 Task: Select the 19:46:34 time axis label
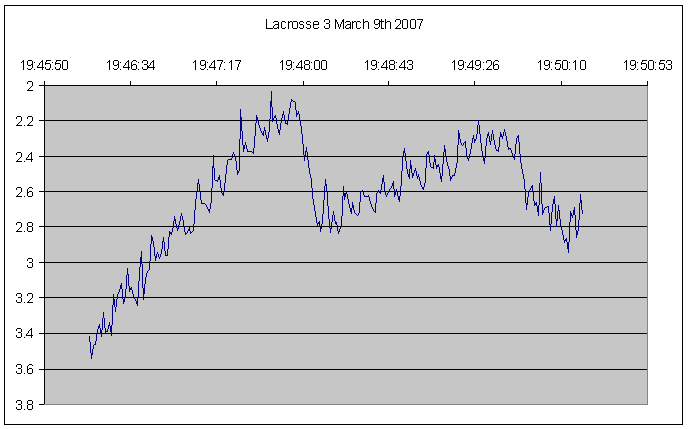130,65
